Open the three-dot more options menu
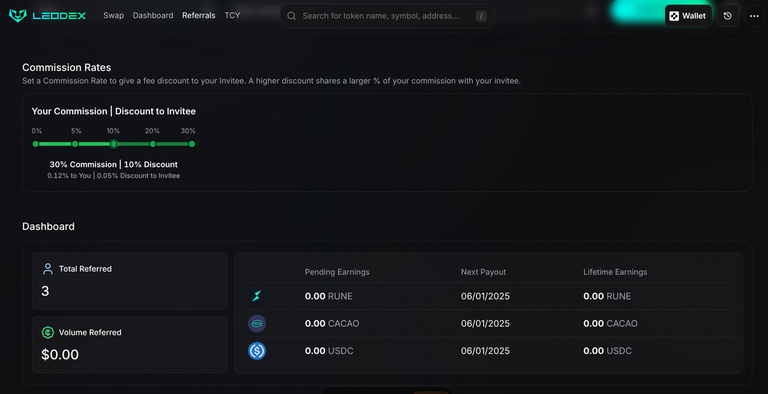 tap(754, 16)
